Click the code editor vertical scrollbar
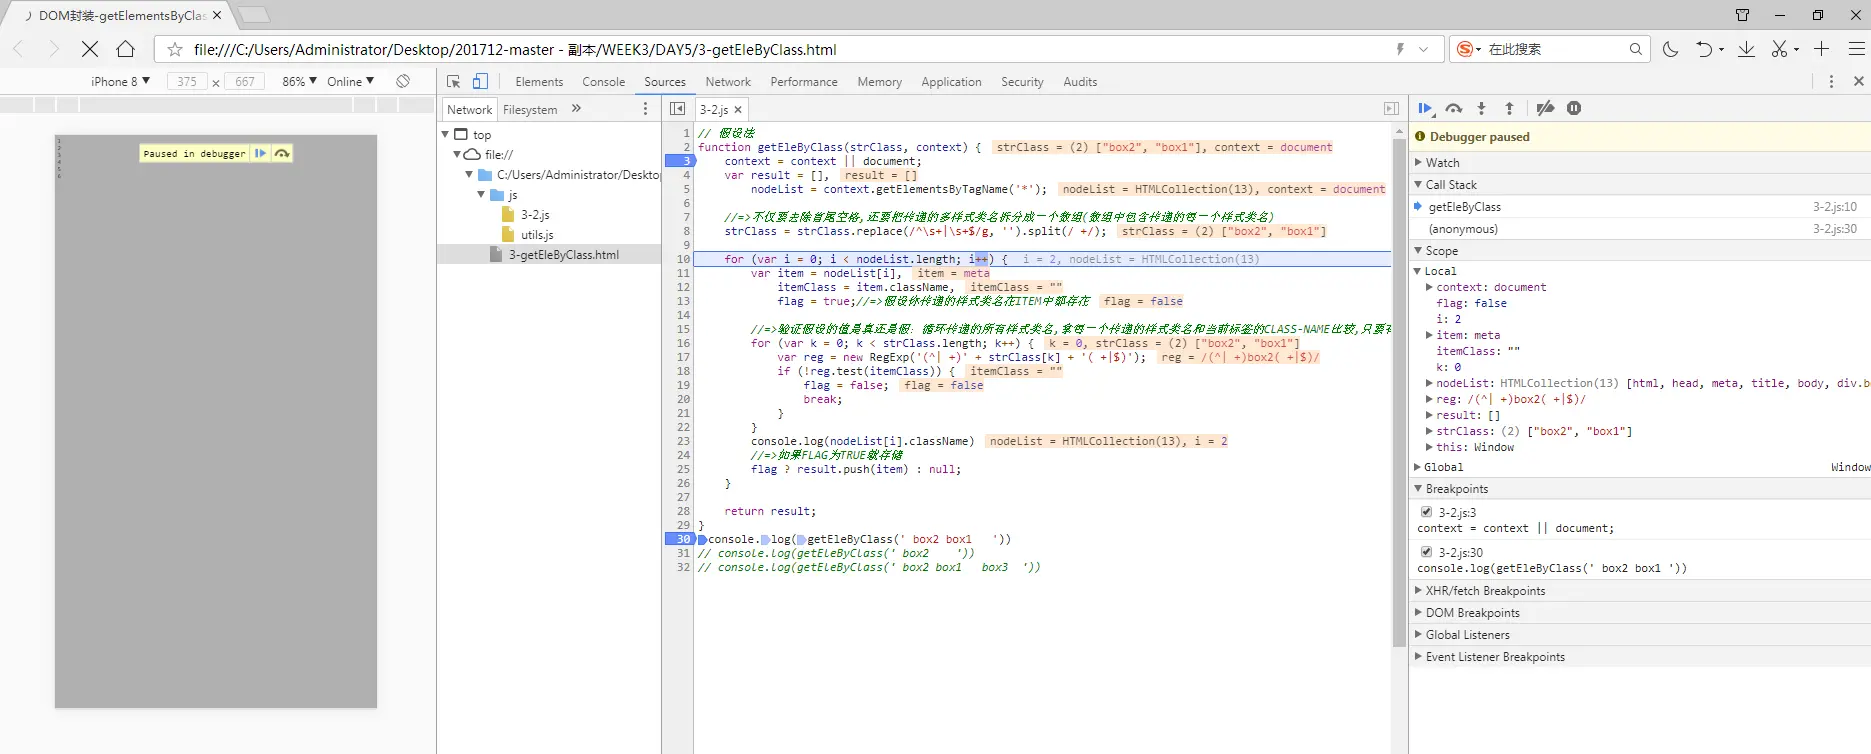1871x754 pixels. 1399,390
